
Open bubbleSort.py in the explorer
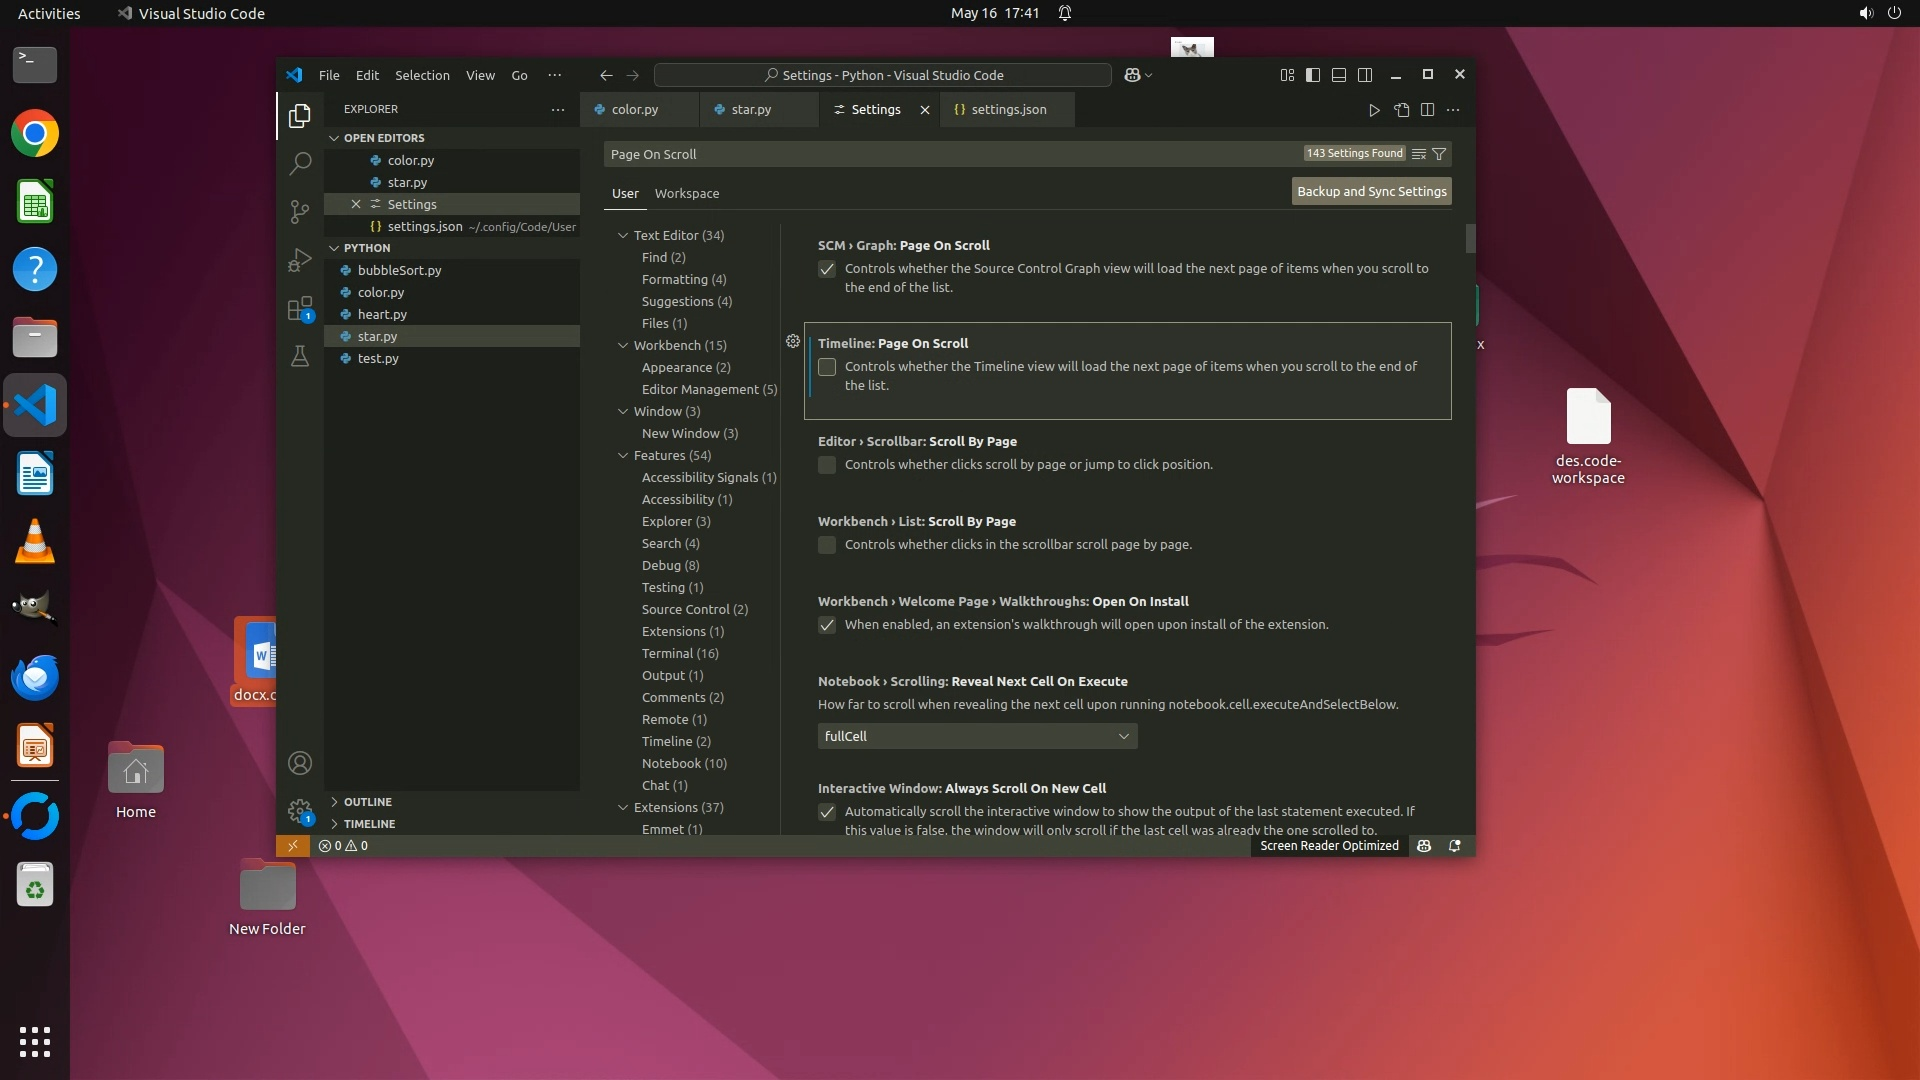pyautogui.click(x=399, y=271)
